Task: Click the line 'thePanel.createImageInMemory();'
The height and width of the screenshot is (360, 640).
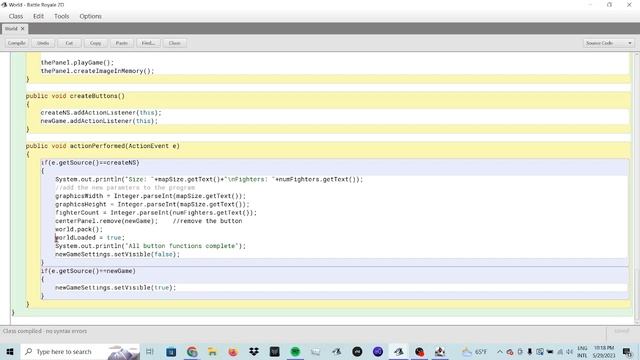Action: click(97, 71)
